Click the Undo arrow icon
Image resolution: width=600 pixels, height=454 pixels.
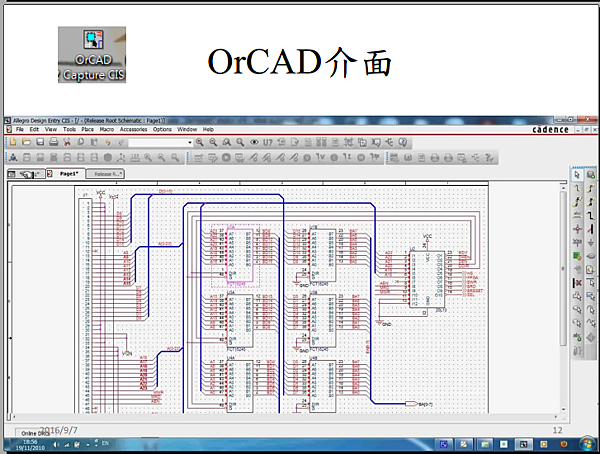pyautogui.click(x=108, y=142)
